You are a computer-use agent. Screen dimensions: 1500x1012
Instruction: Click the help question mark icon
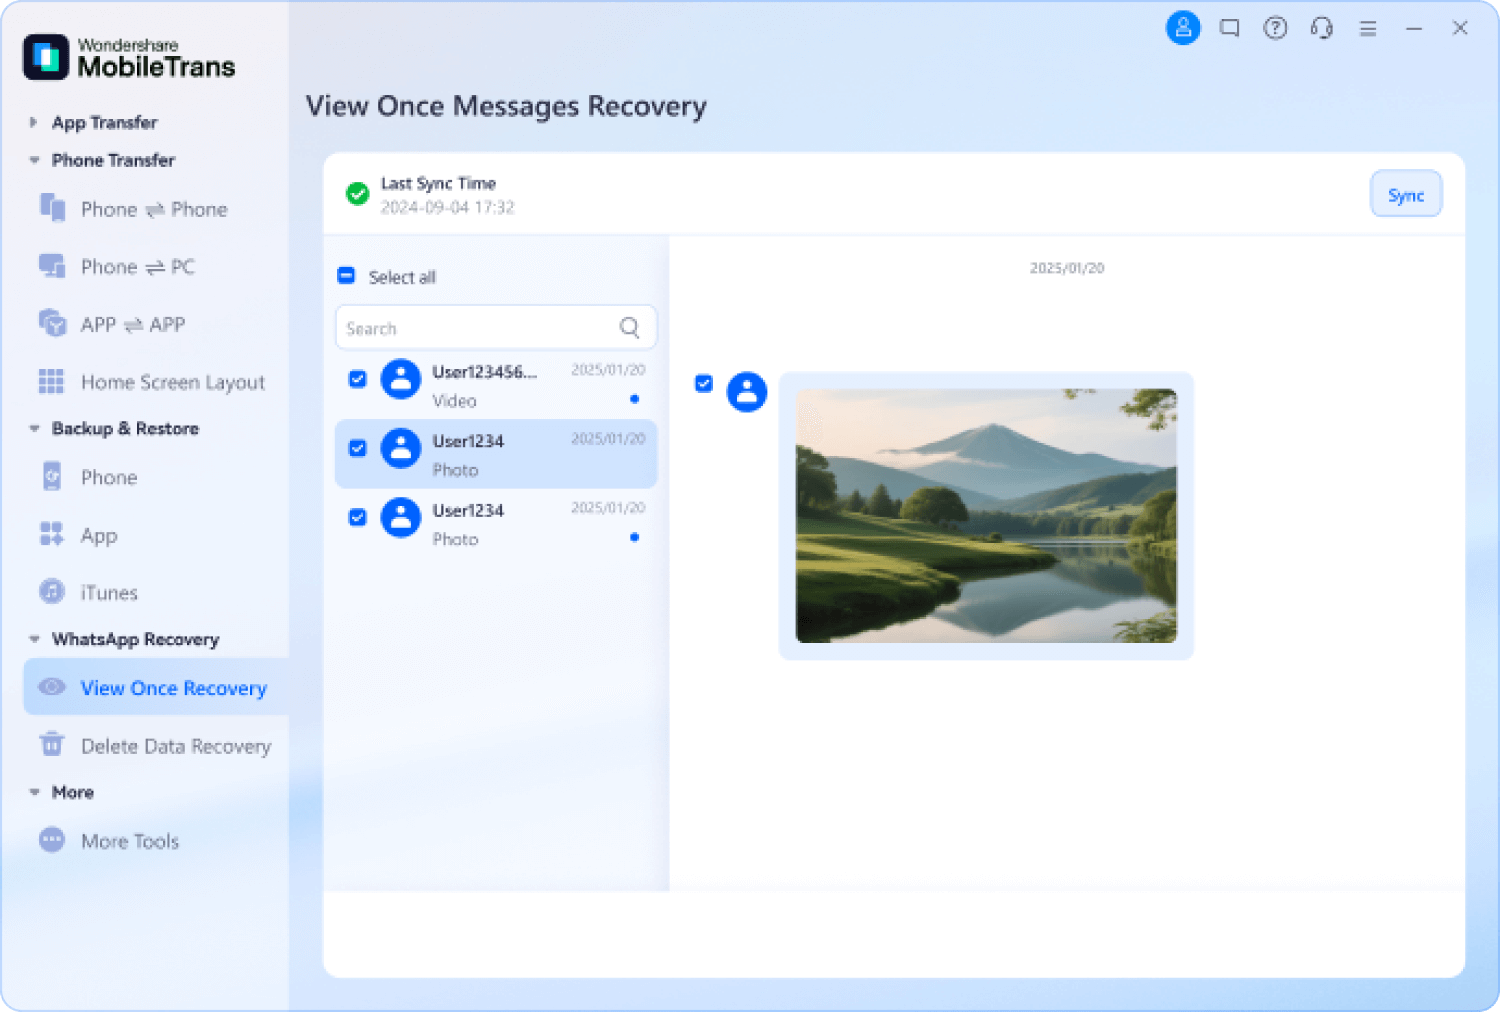1275,28
